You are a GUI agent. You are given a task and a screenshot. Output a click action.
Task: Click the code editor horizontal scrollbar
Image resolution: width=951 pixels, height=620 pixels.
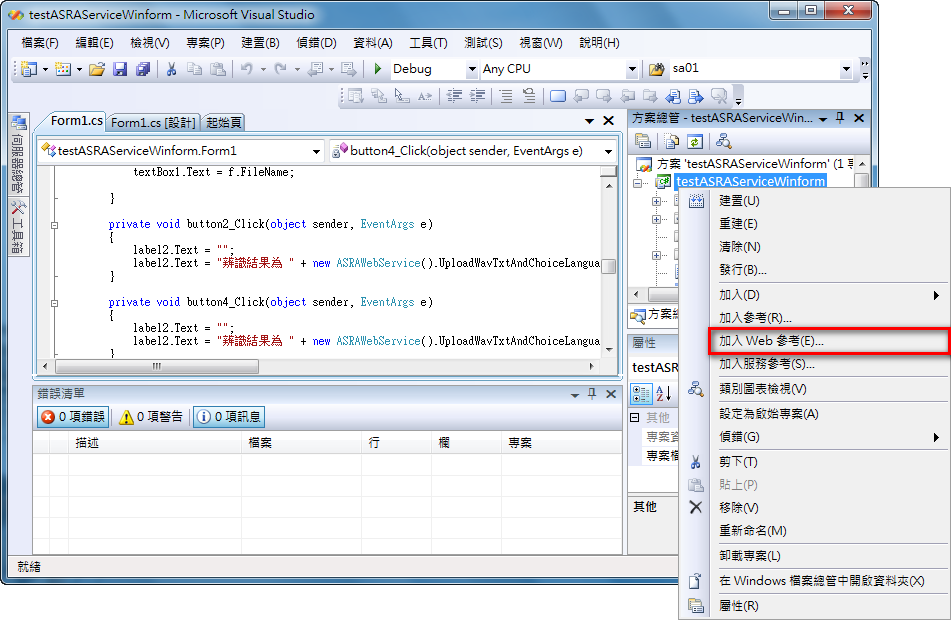pyautogui.click(x=200, y=367)
